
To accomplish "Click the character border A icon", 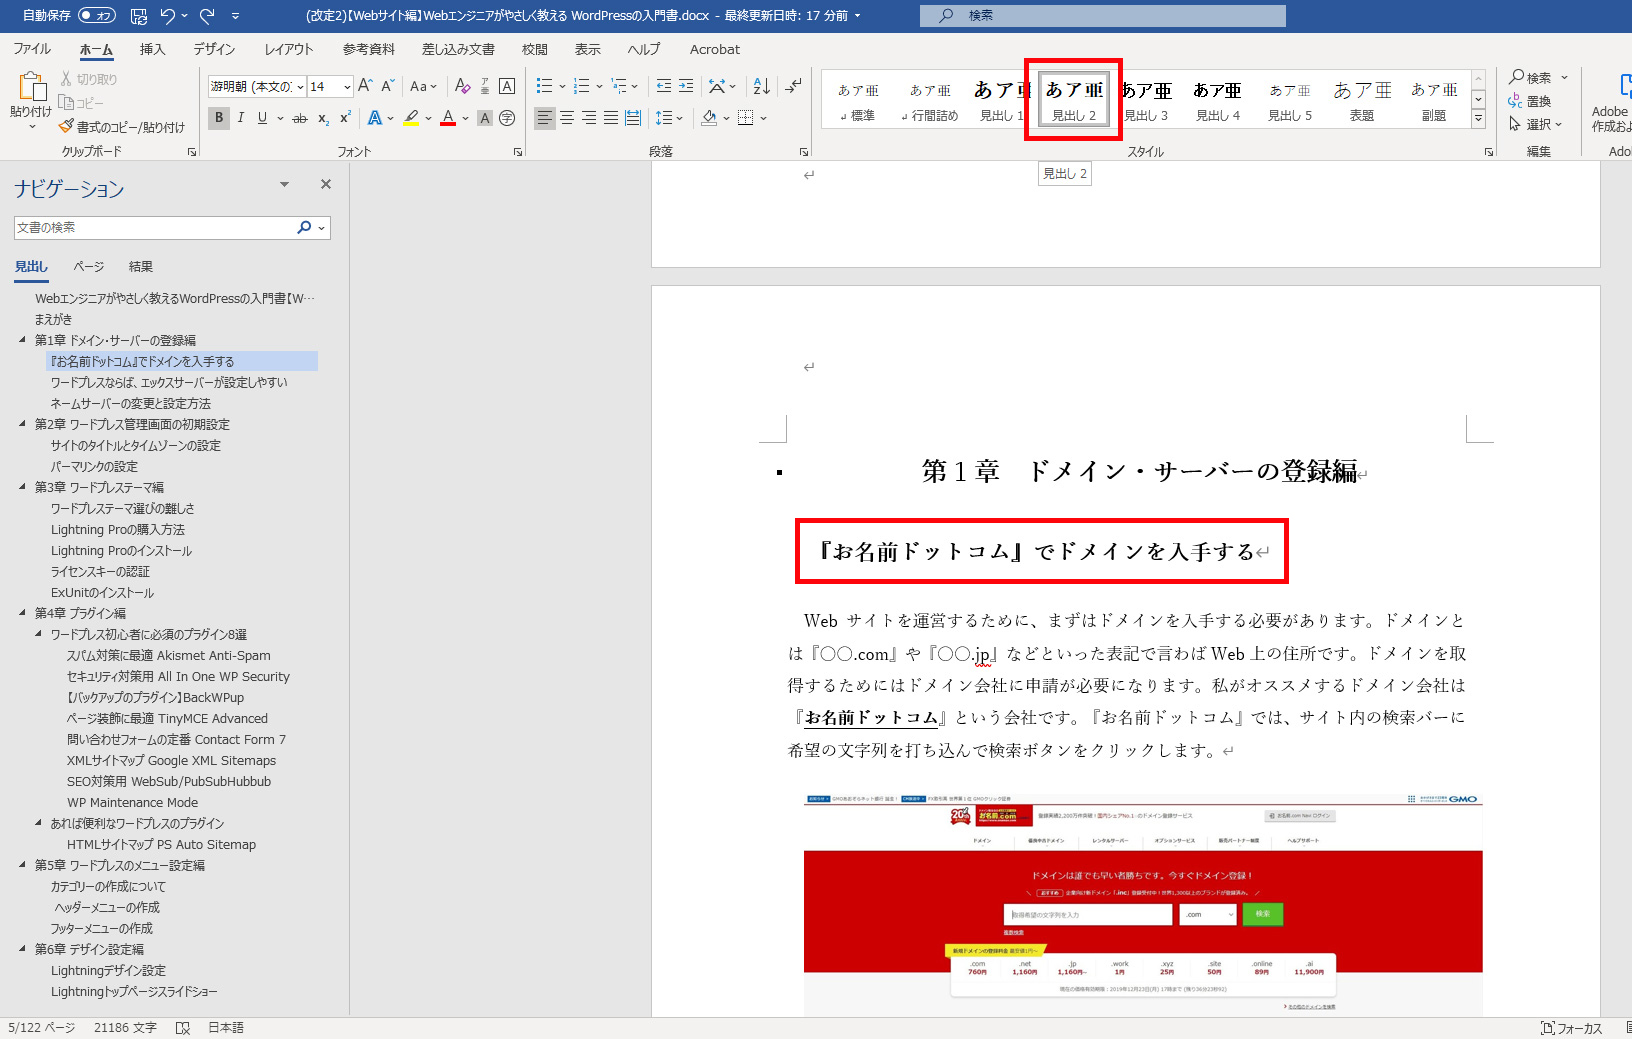I will click(507, 86).
